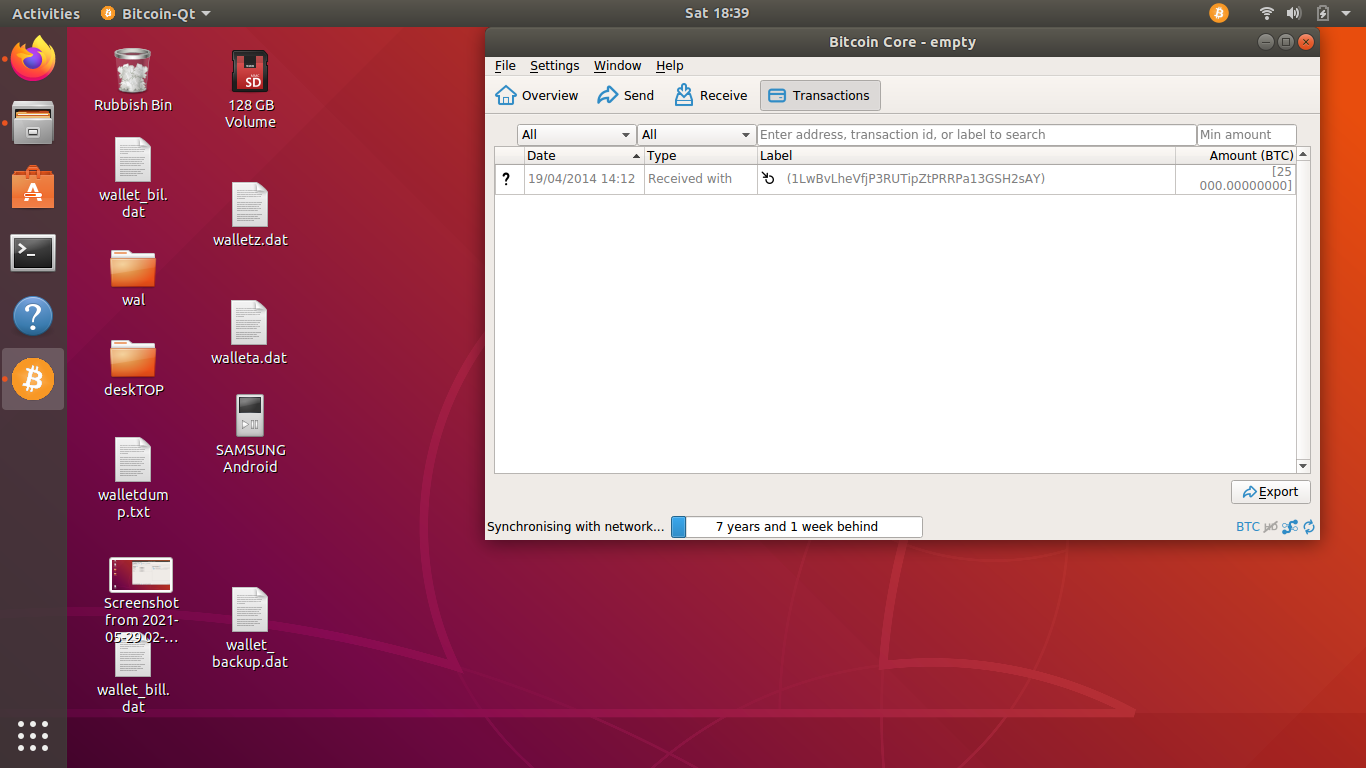The height and width of the screenshot is (768, 1366).
Task: Select the walletz.dat file on desktop
Action: point(250,214)
